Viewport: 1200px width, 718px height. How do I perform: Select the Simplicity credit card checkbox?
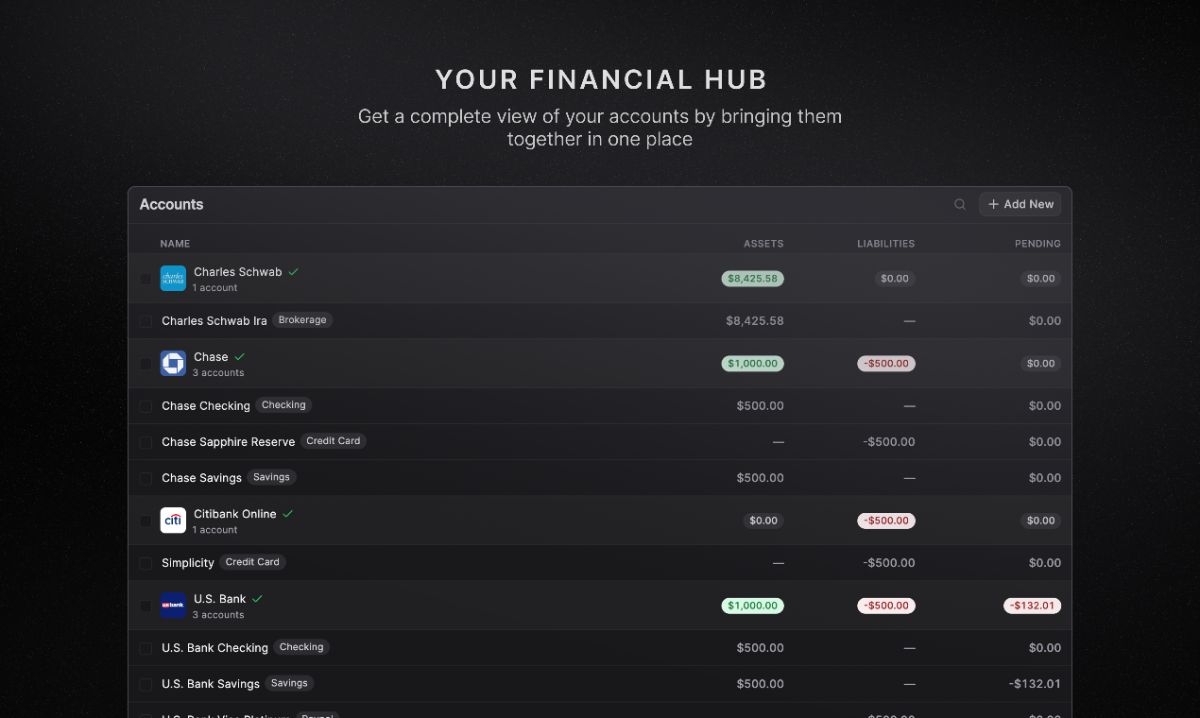(x=146, y=563)
